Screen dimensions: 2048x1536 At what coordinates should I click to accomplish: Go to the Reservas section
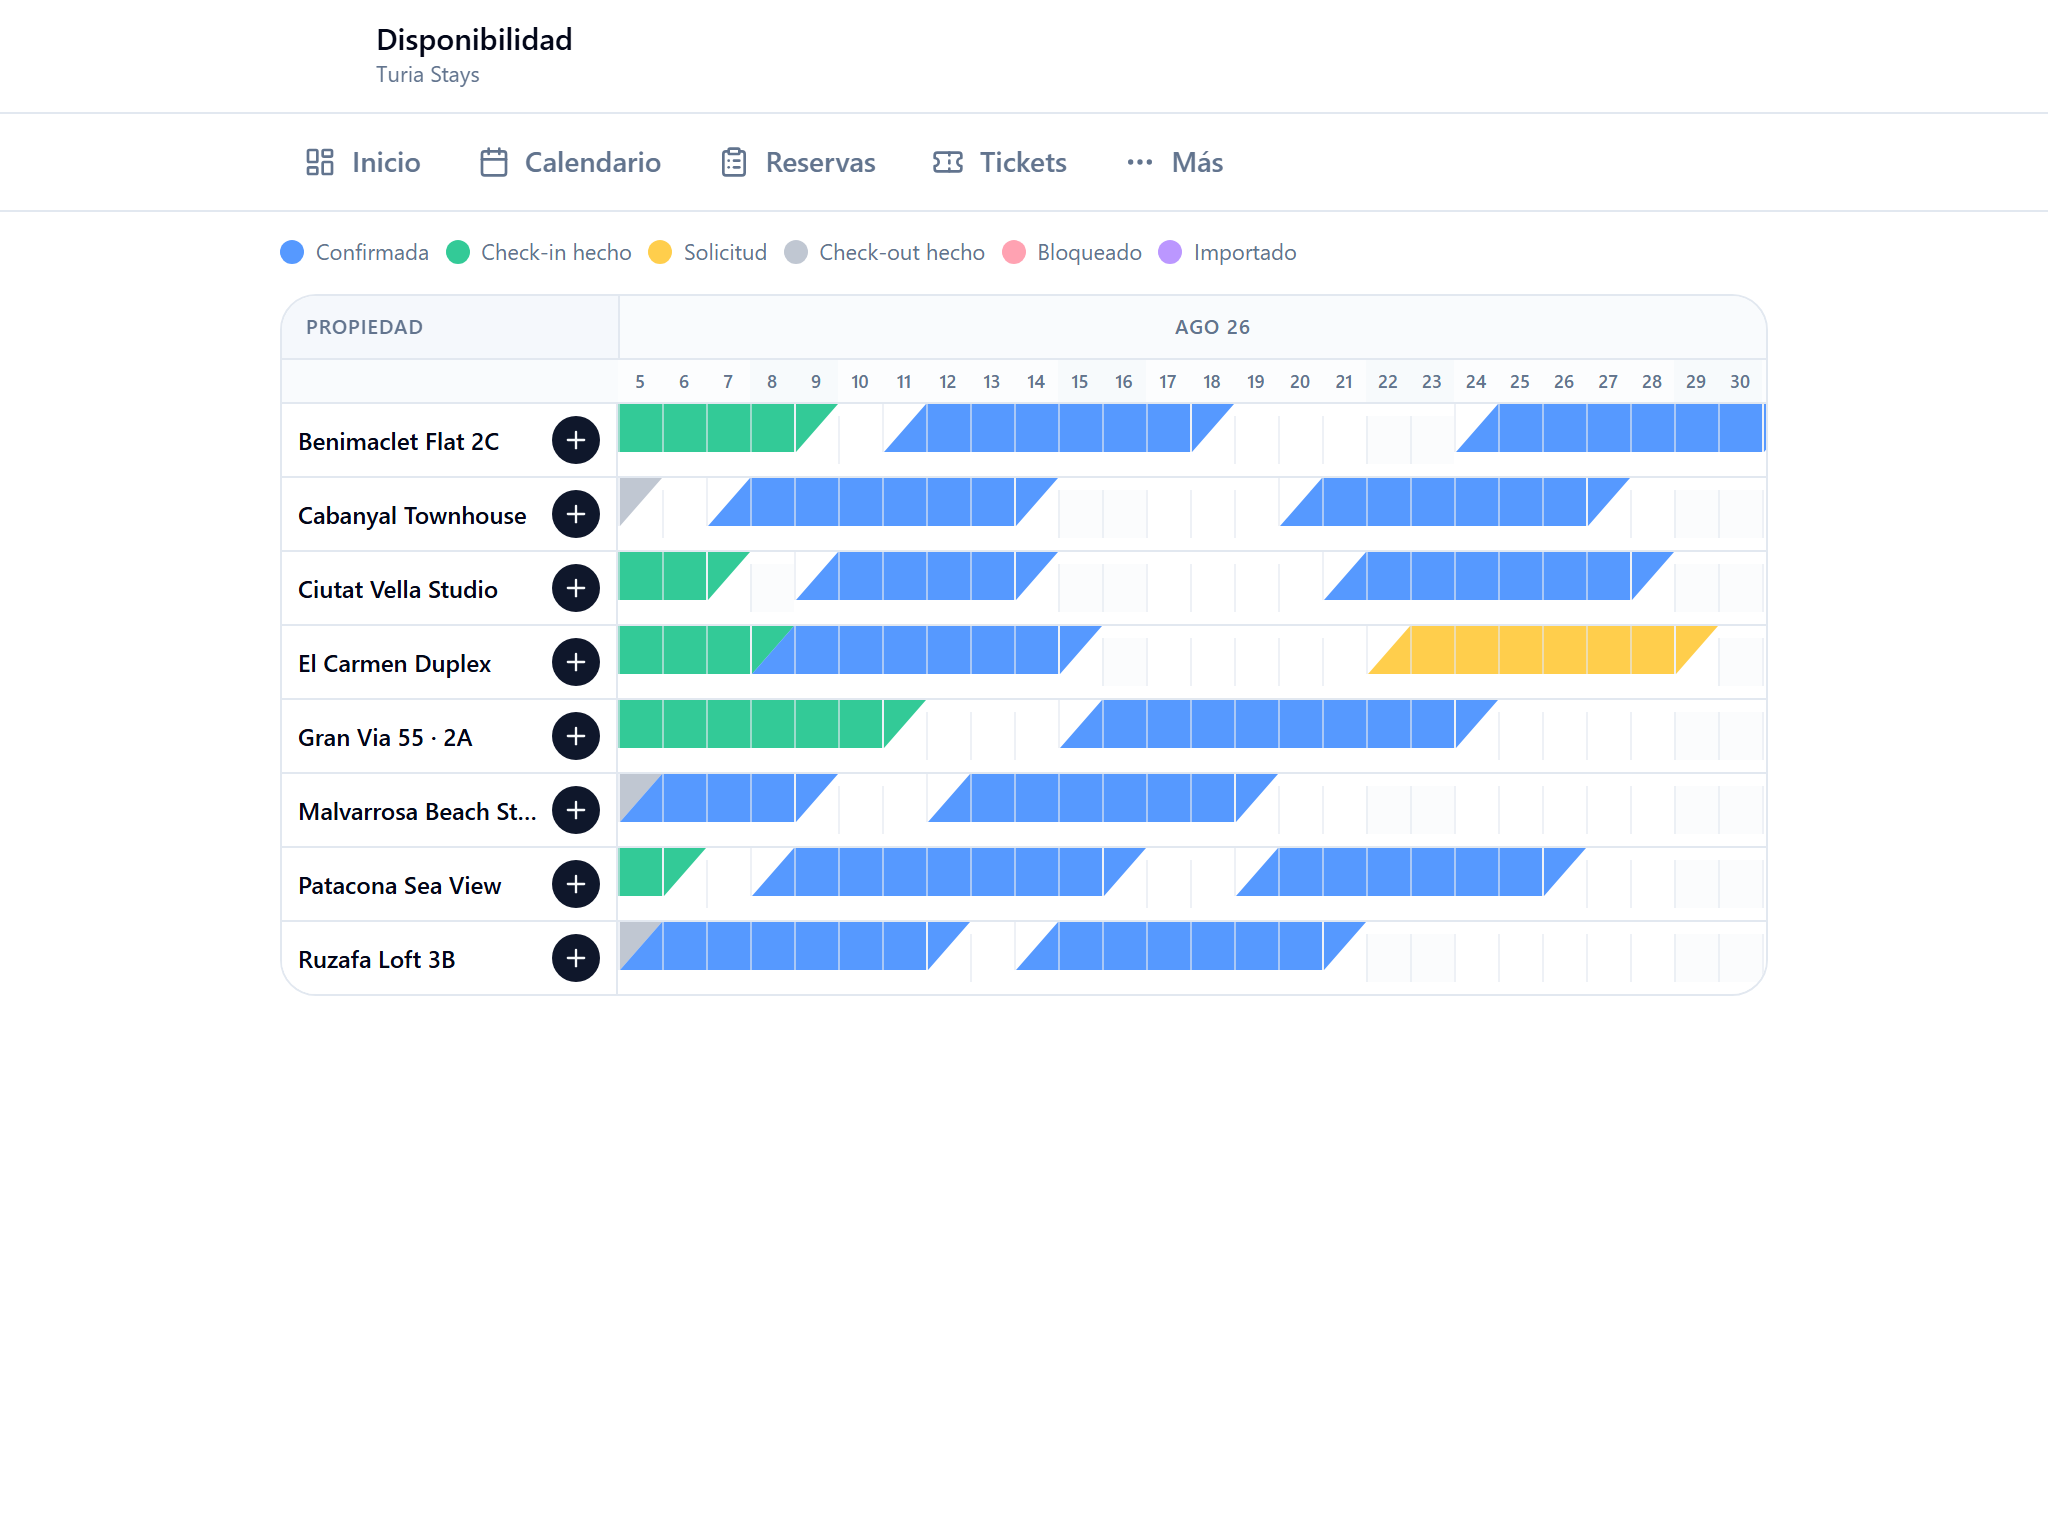pyautogui.click(x=798, y=162)
